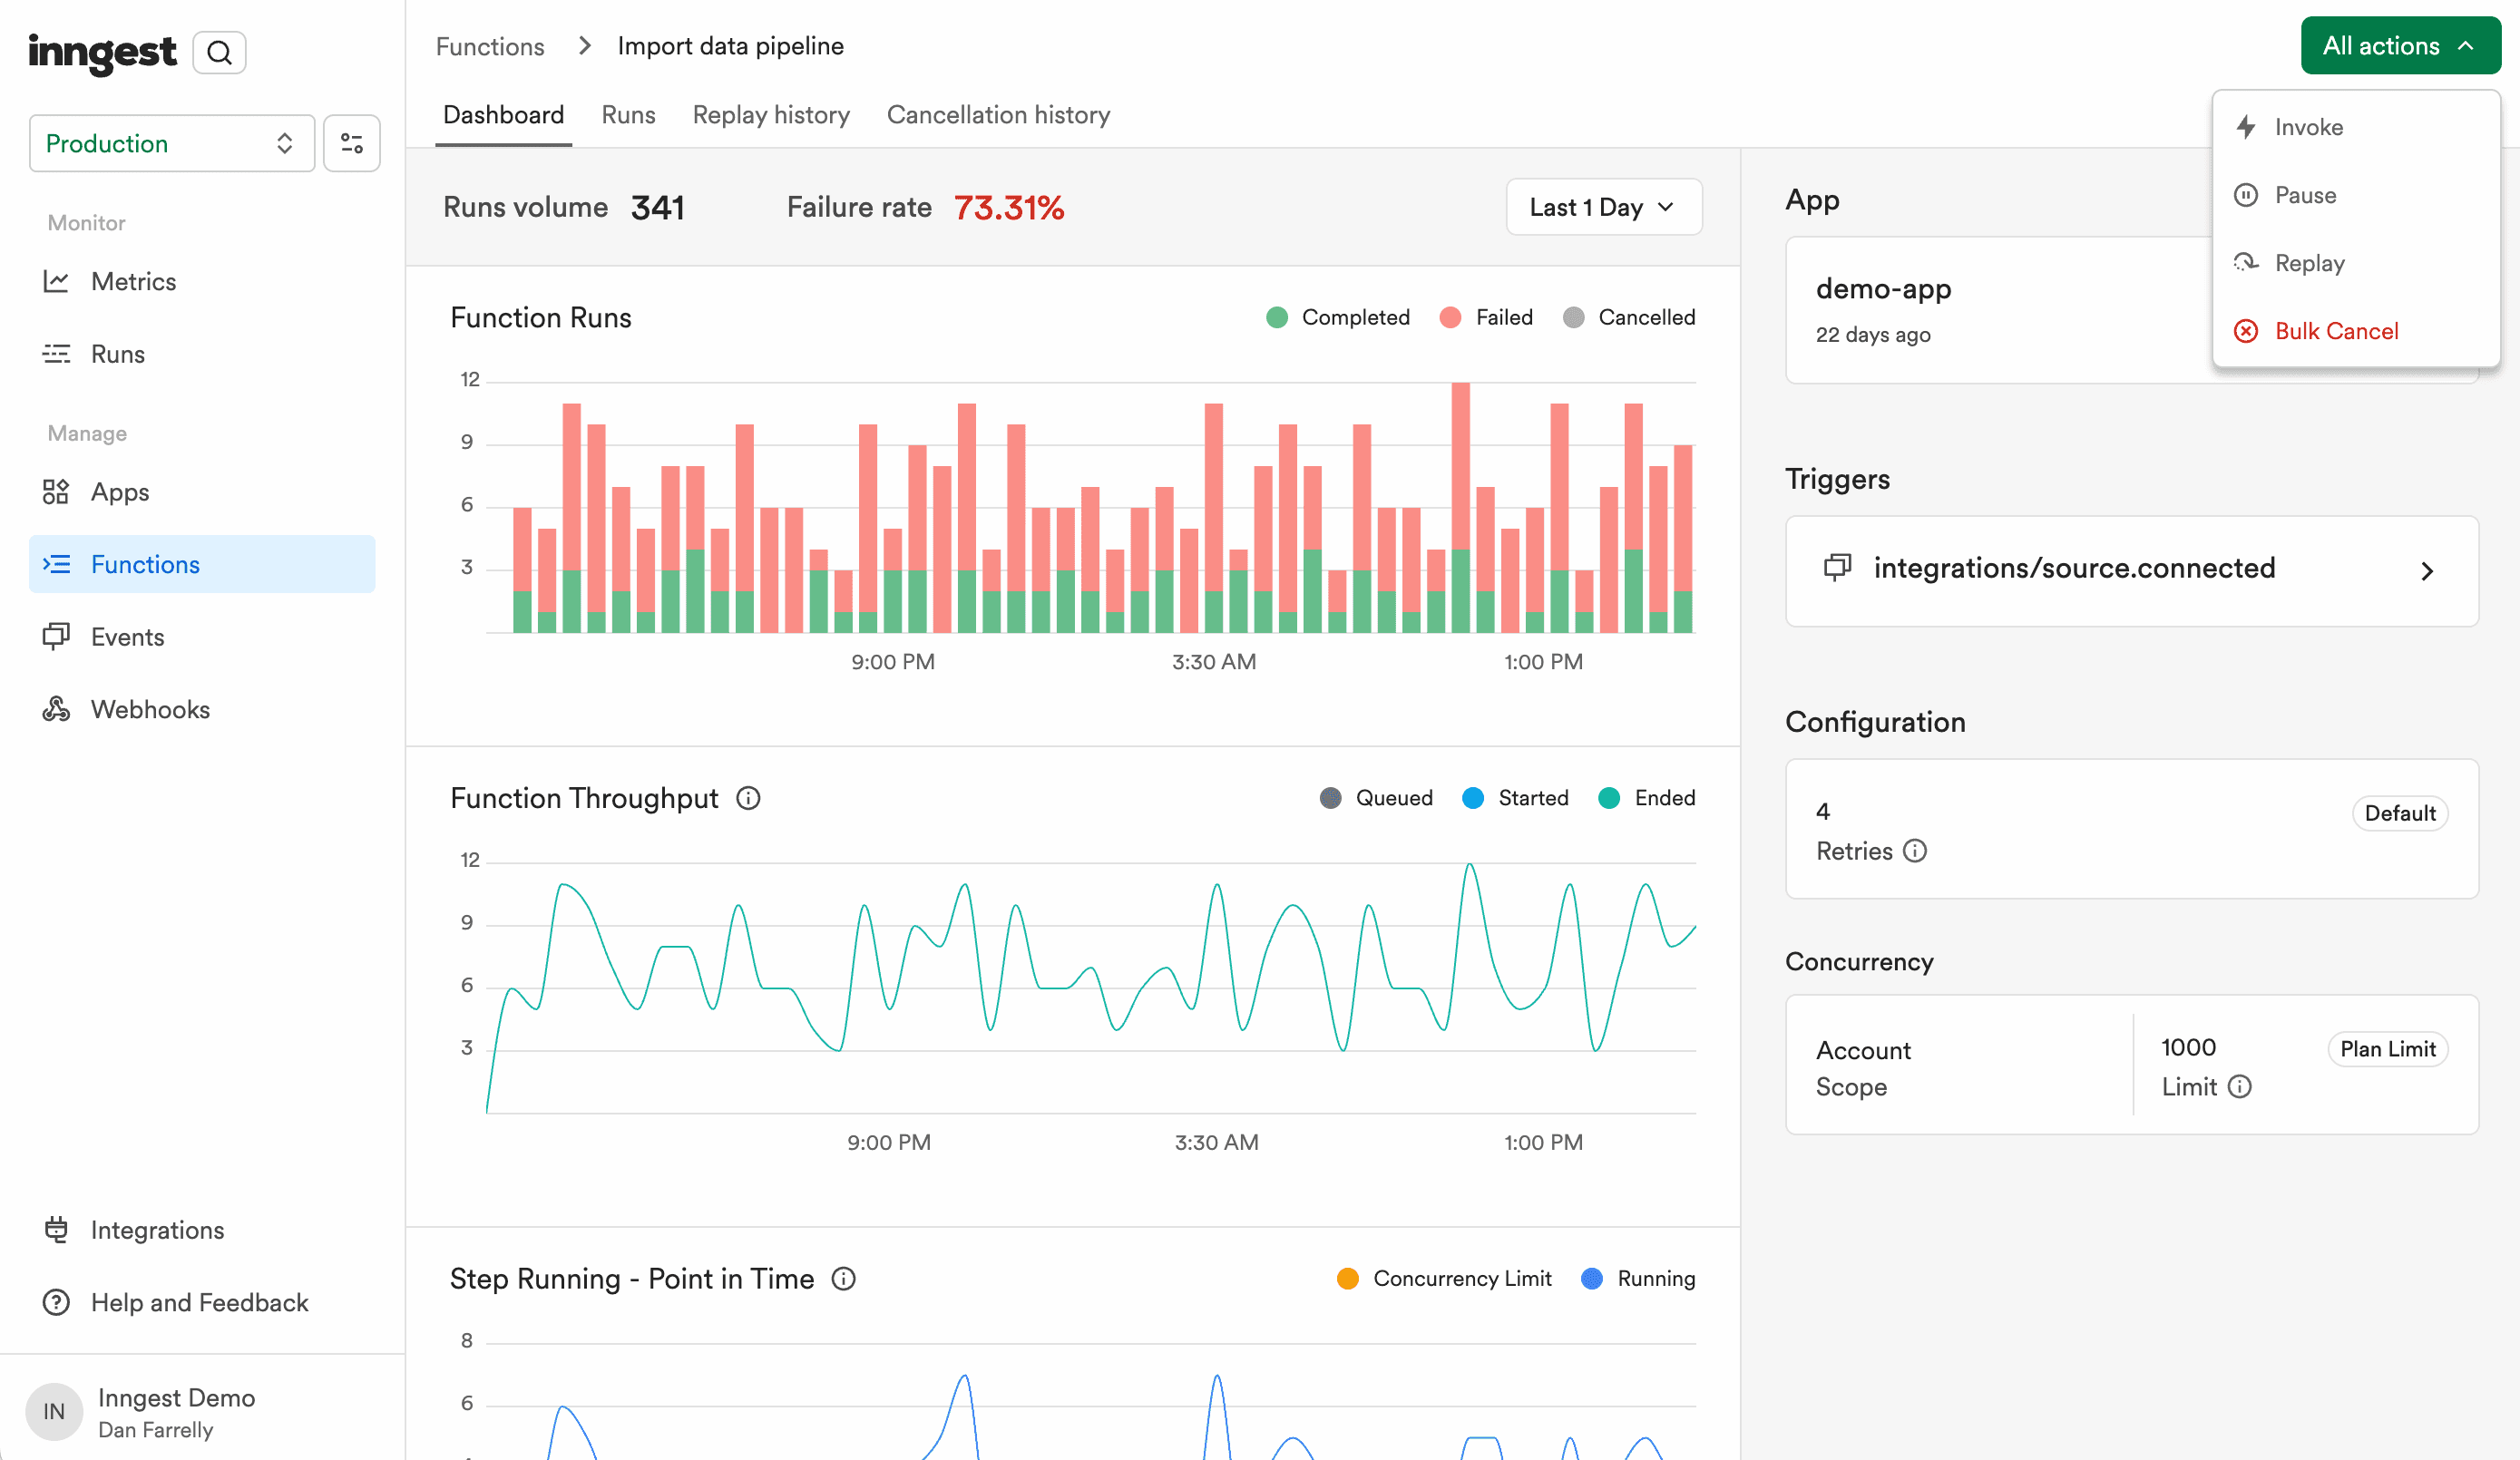Viewport: 2520px width, 1460px height.
Task: Click the search magnifier icon beside the logo
Action: click(x=219, y=52)
